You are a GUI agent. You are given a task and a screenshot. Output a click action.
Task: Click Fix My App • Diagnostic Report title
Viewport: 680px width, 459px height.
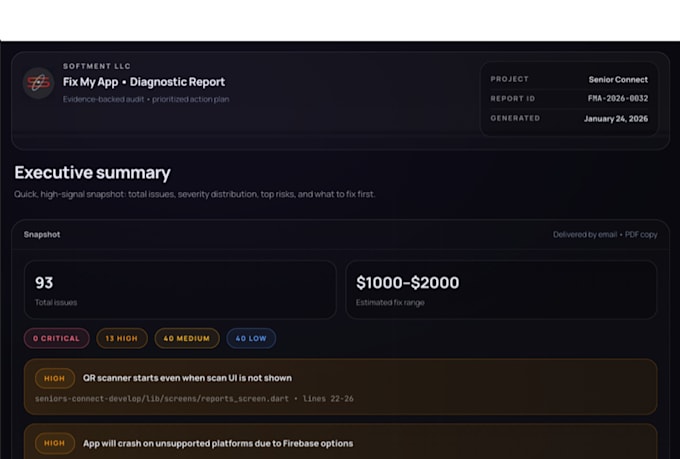(144, 82)
